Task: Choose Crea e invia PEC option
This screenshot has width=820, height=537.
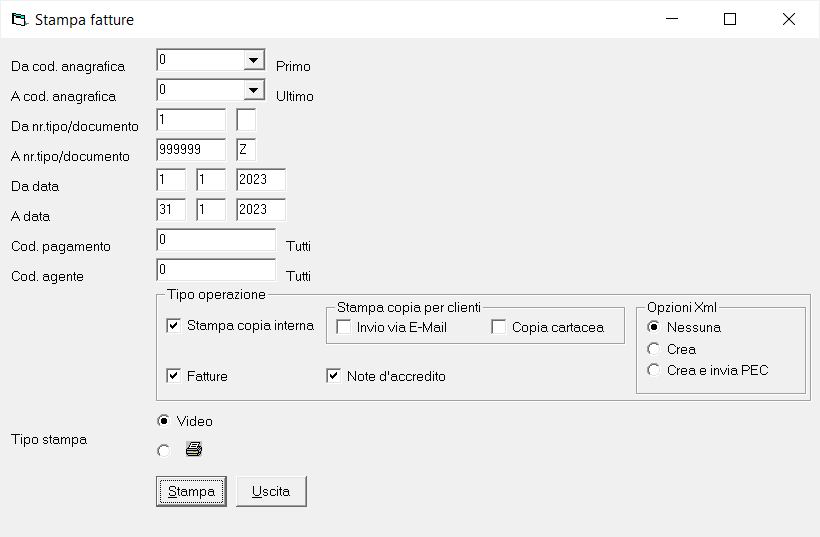Action: pyautogui.click(x=654, y=370)
